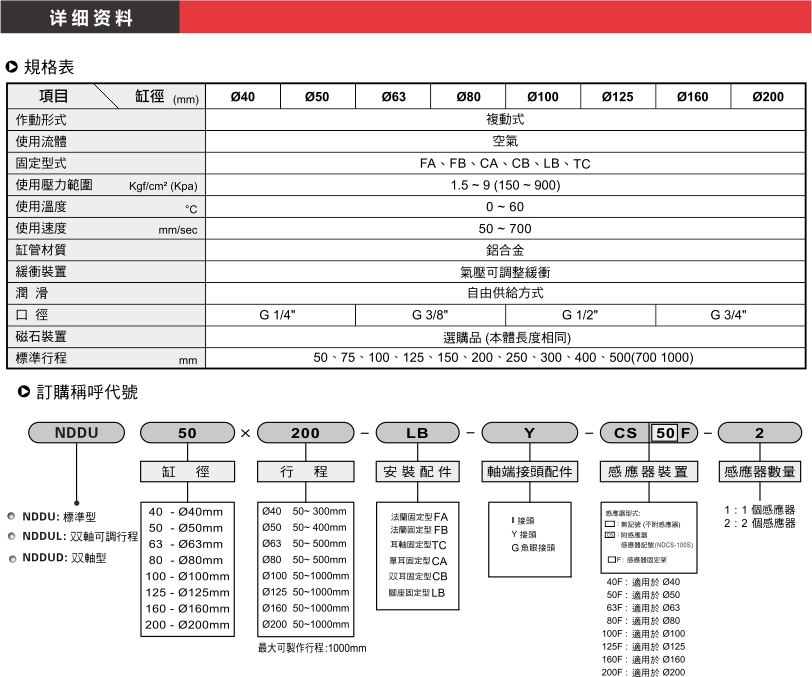The width and height of the screenshot is (812, 677).
Task: Select the 详细资料 header tab
Action: click(90, 19)
